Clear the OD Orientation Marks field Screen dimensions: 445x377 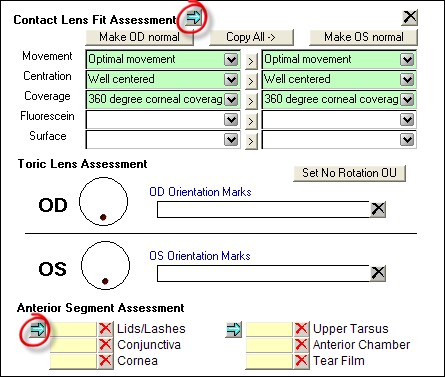click(378, 209)
